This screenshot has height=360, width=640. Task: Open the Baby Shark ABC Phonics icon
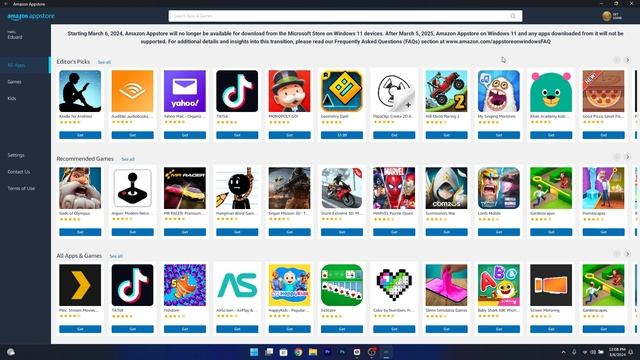click(499, 285)
